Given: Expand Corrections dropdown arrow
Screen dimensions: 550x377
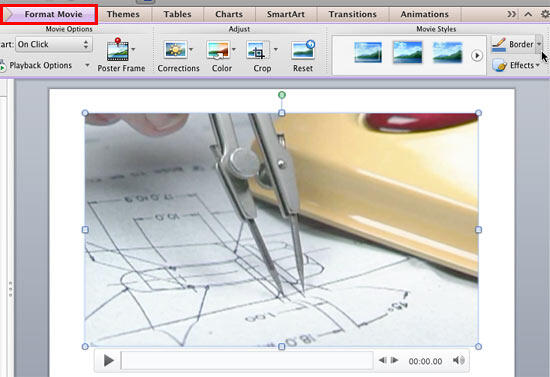Looking at the screenshot, I should tap(191, 49).
